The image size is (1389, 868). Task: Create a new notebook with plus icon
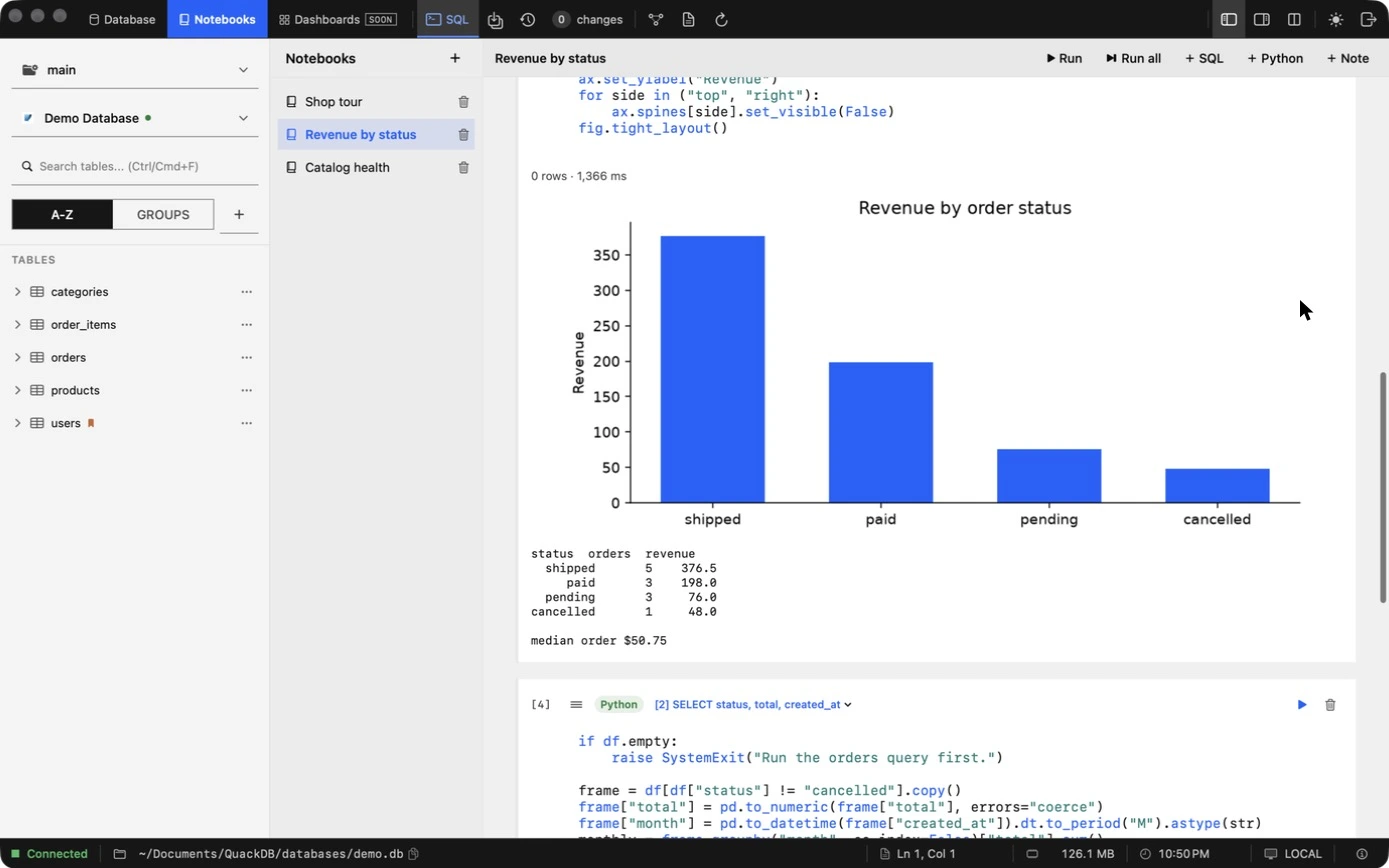pos(455,58)
